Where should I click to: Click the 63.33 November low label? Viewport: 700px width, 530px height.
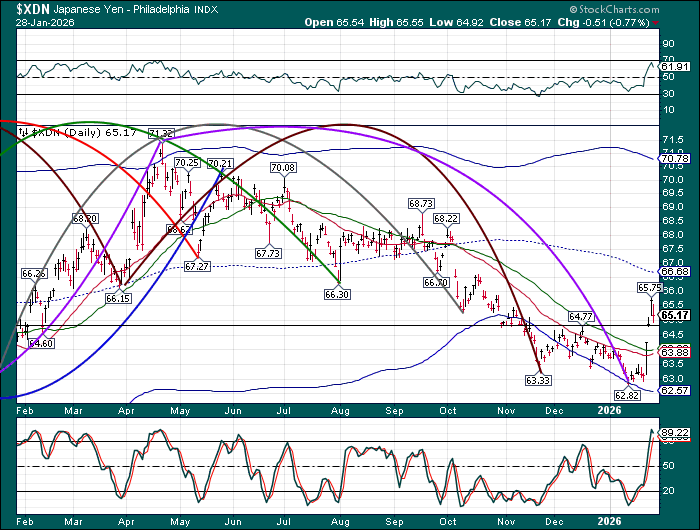[x=538, y=380]
